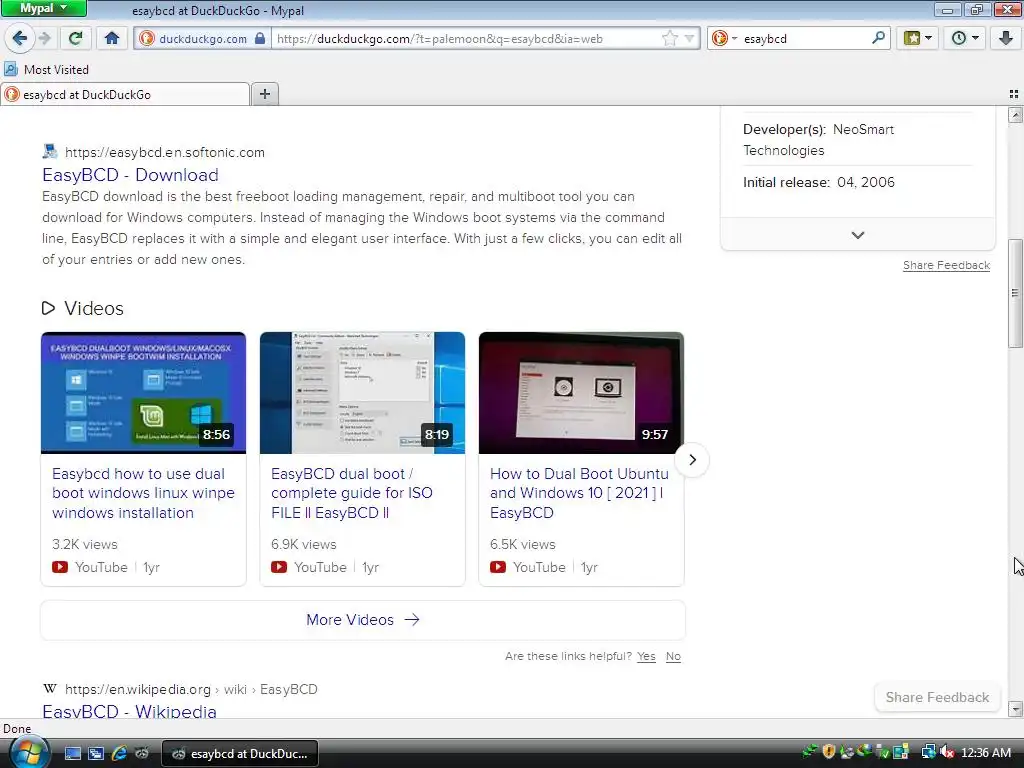Click YouTube icon under the 3.2K views video
Image resolution: width=1024 pixels, height=768 pixels.
(x=59, y=567)
